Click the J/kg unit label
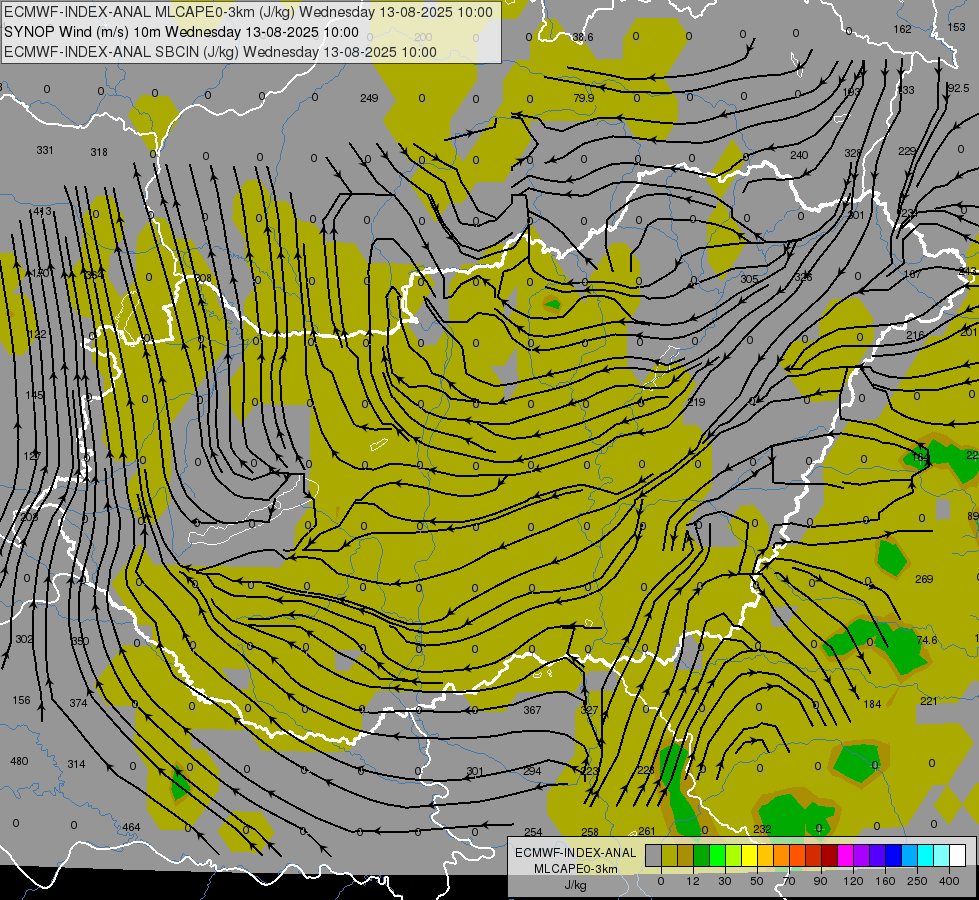979x900 pixels. [x=576, y=884]
